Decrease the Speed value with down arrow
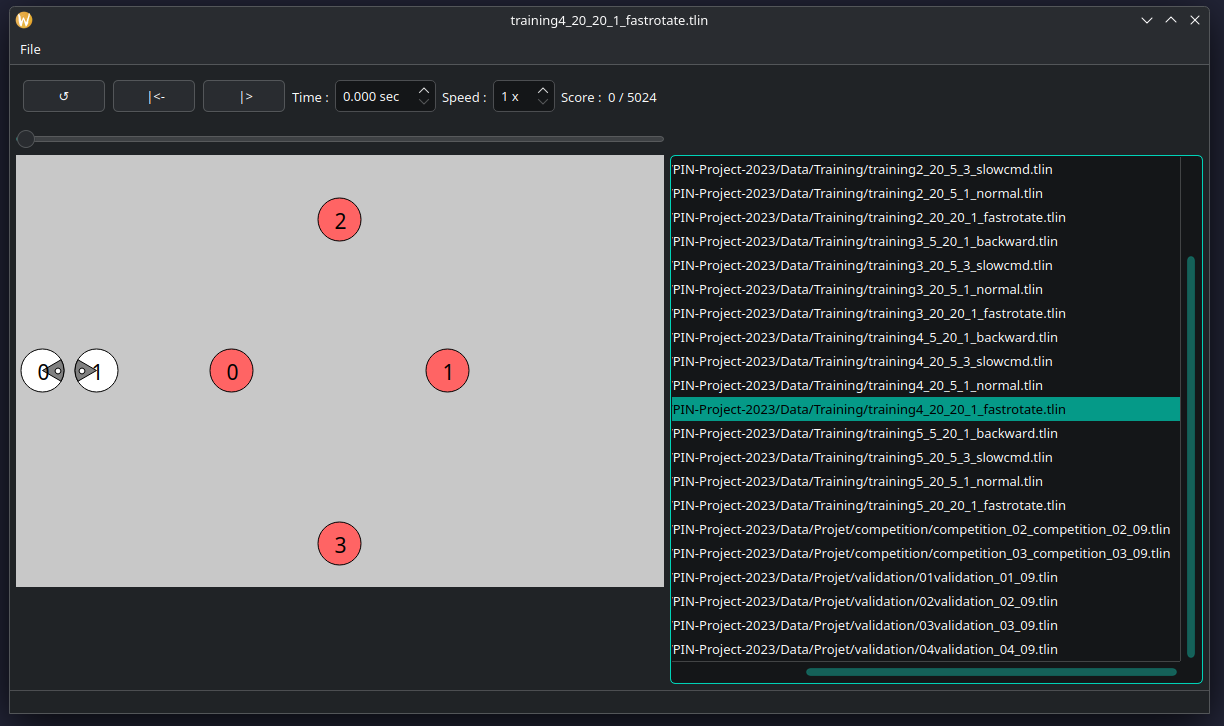This screenshot has width=1224, height=726. (542, 102)
